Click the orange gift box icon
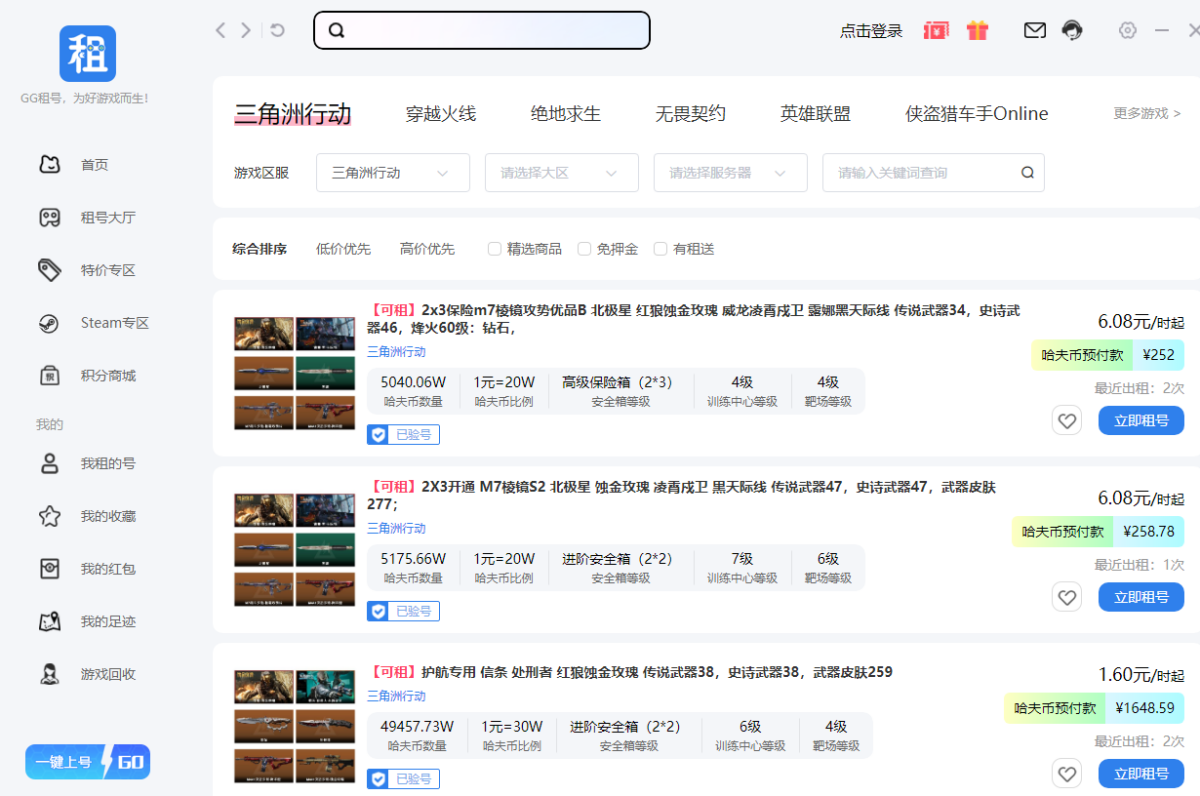The height and width of the screenshot is (796, 1200). [978, 30]
